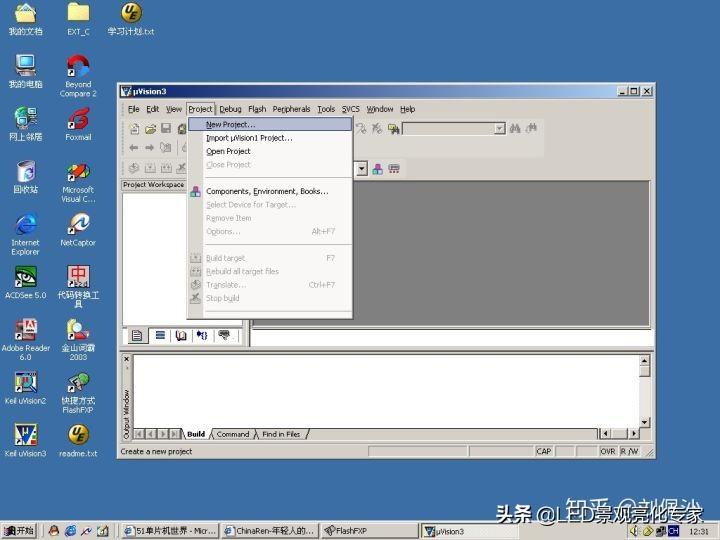The width and height of the screenshot is (720, 540).
Task: Open the Tools menu
Action: point(326,109)
